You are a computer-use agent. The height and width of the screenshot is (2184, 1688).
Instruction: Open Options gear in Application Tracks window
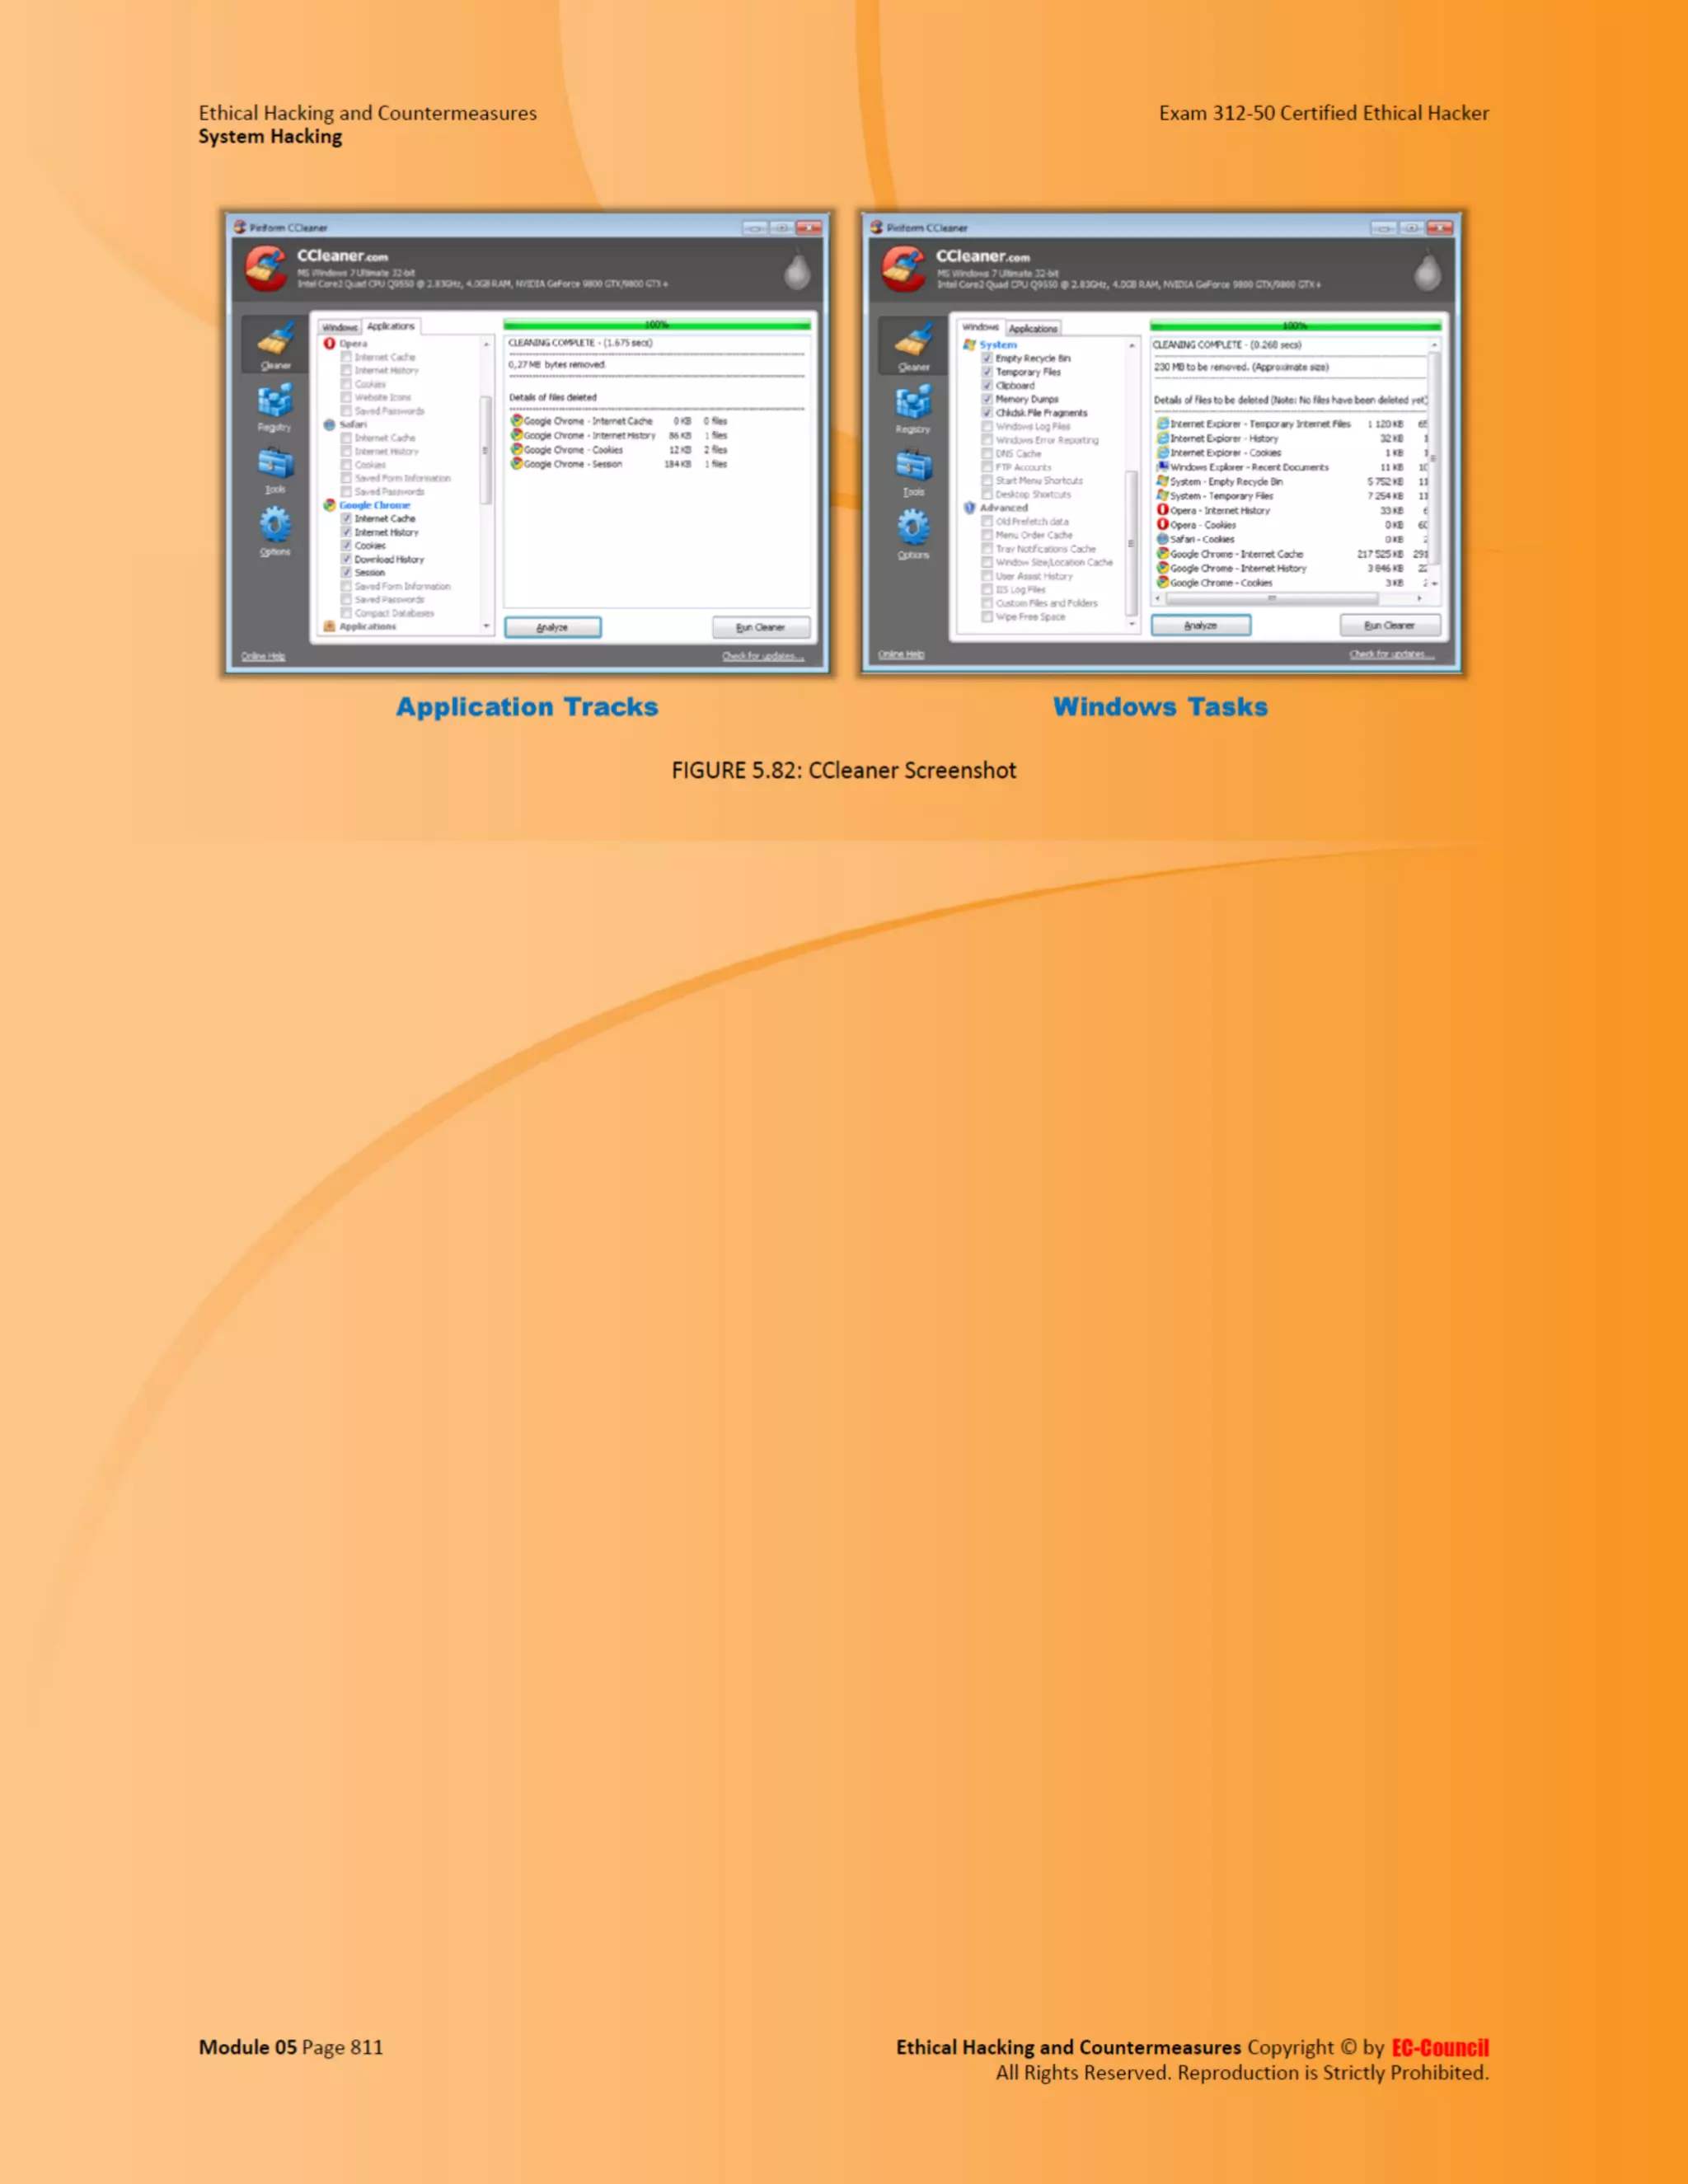click(x=275, y=526)
